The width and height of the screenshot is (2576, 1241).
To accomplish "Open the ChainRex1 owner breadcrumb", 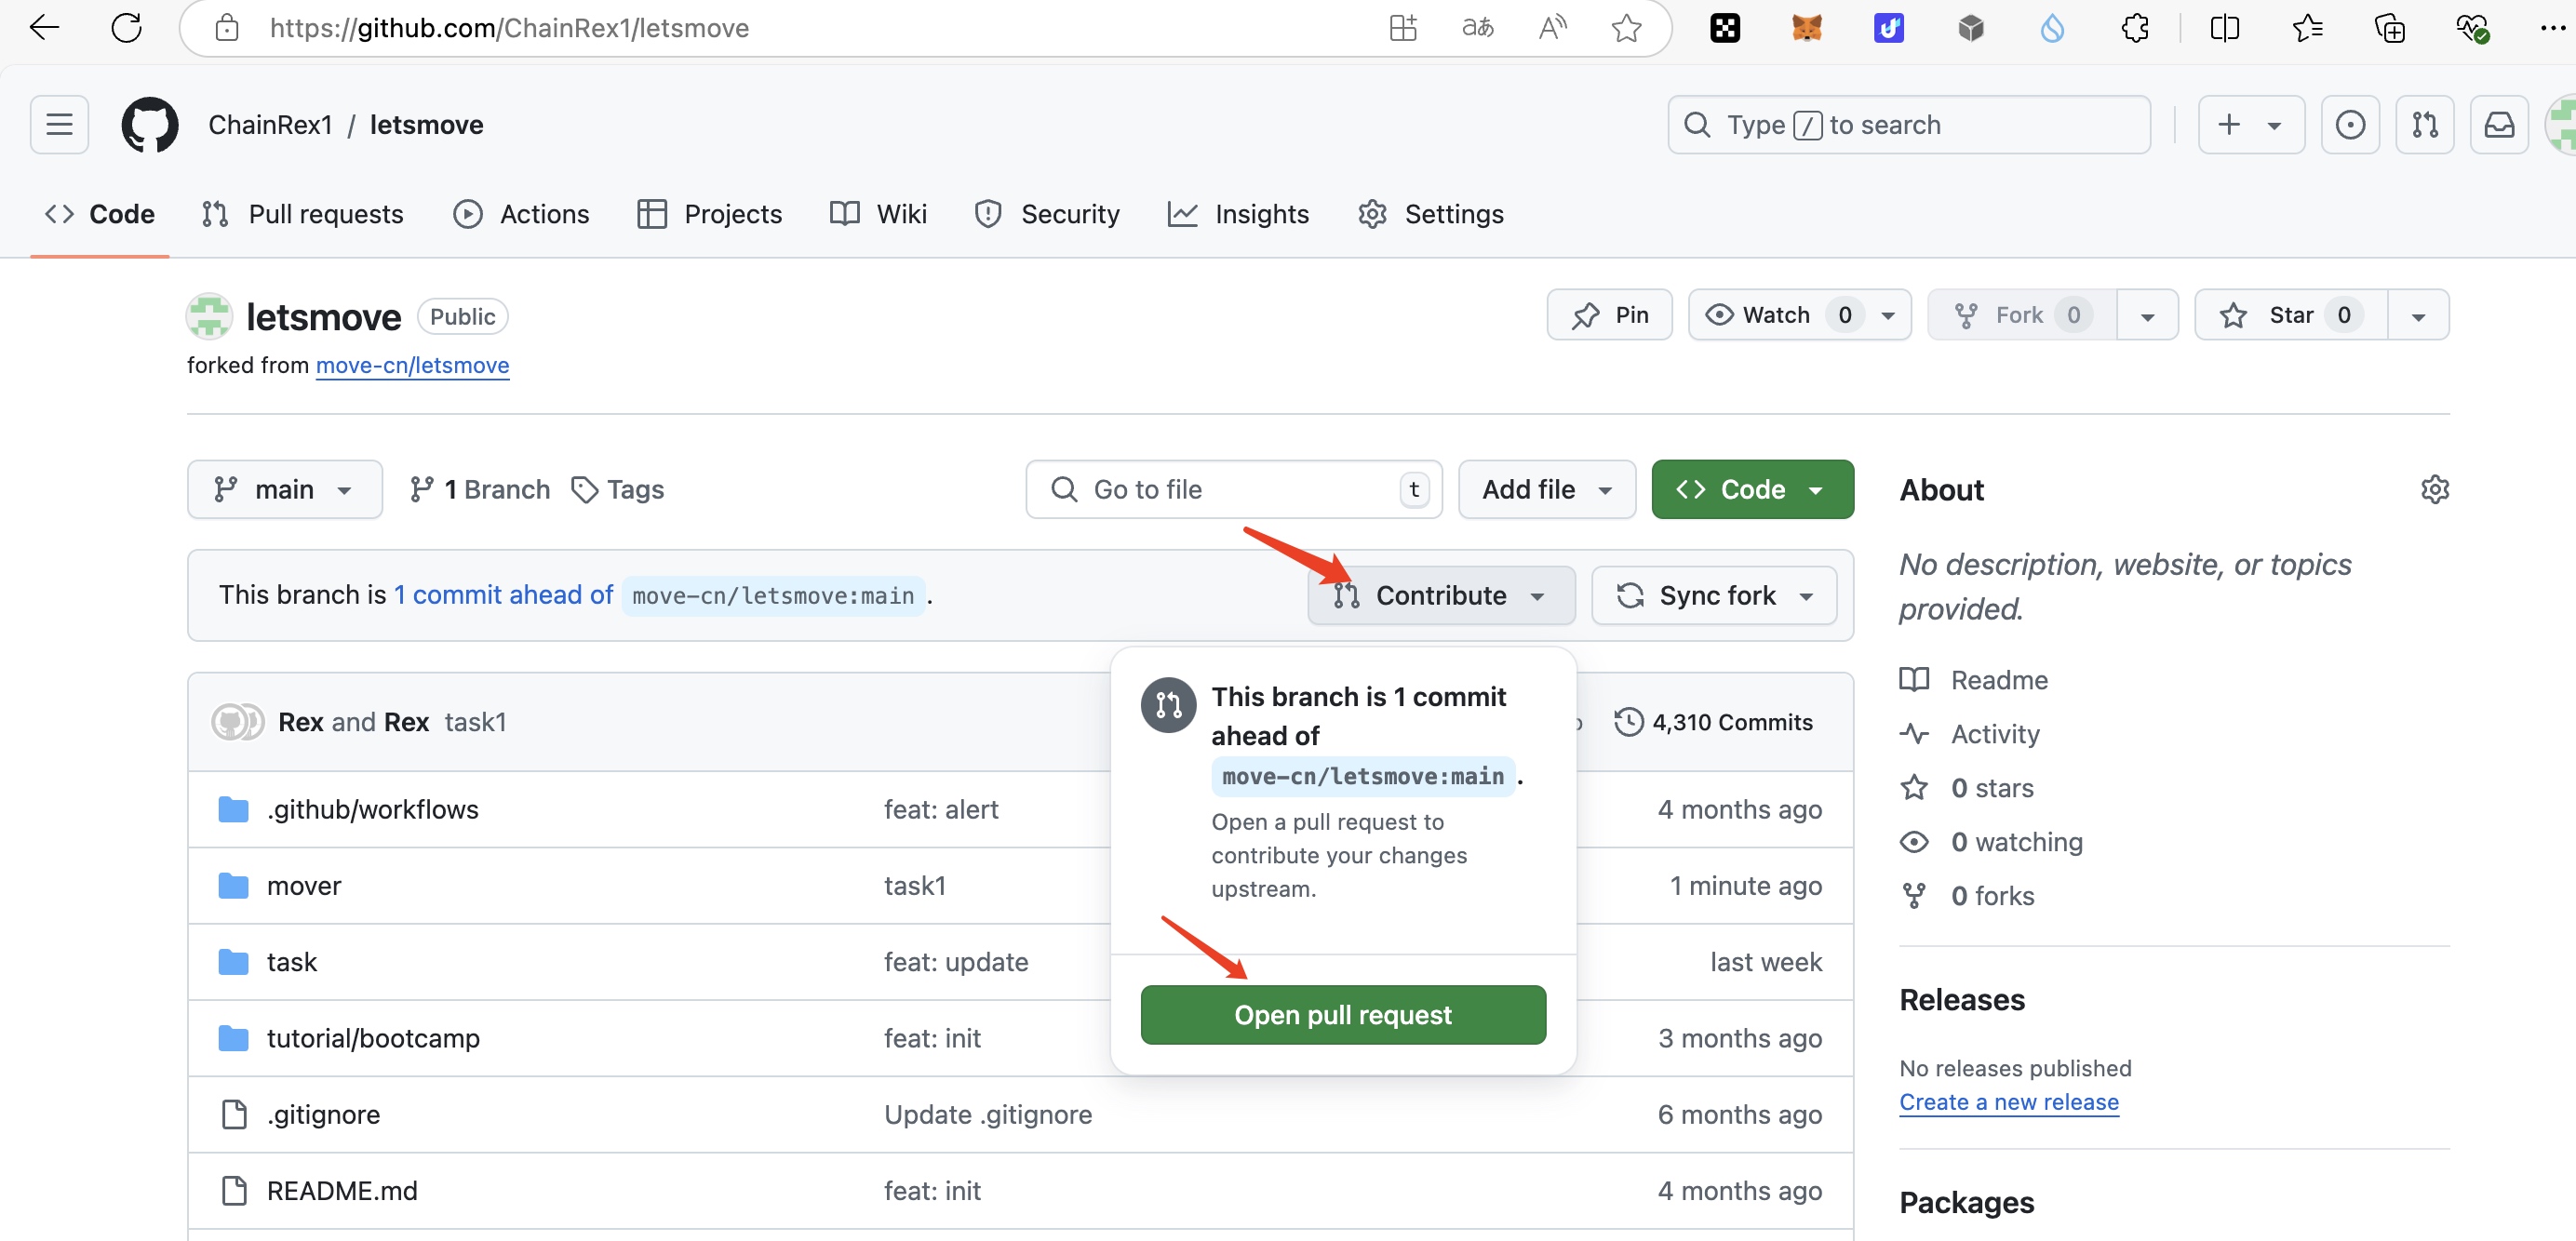I will pos(270,125).
